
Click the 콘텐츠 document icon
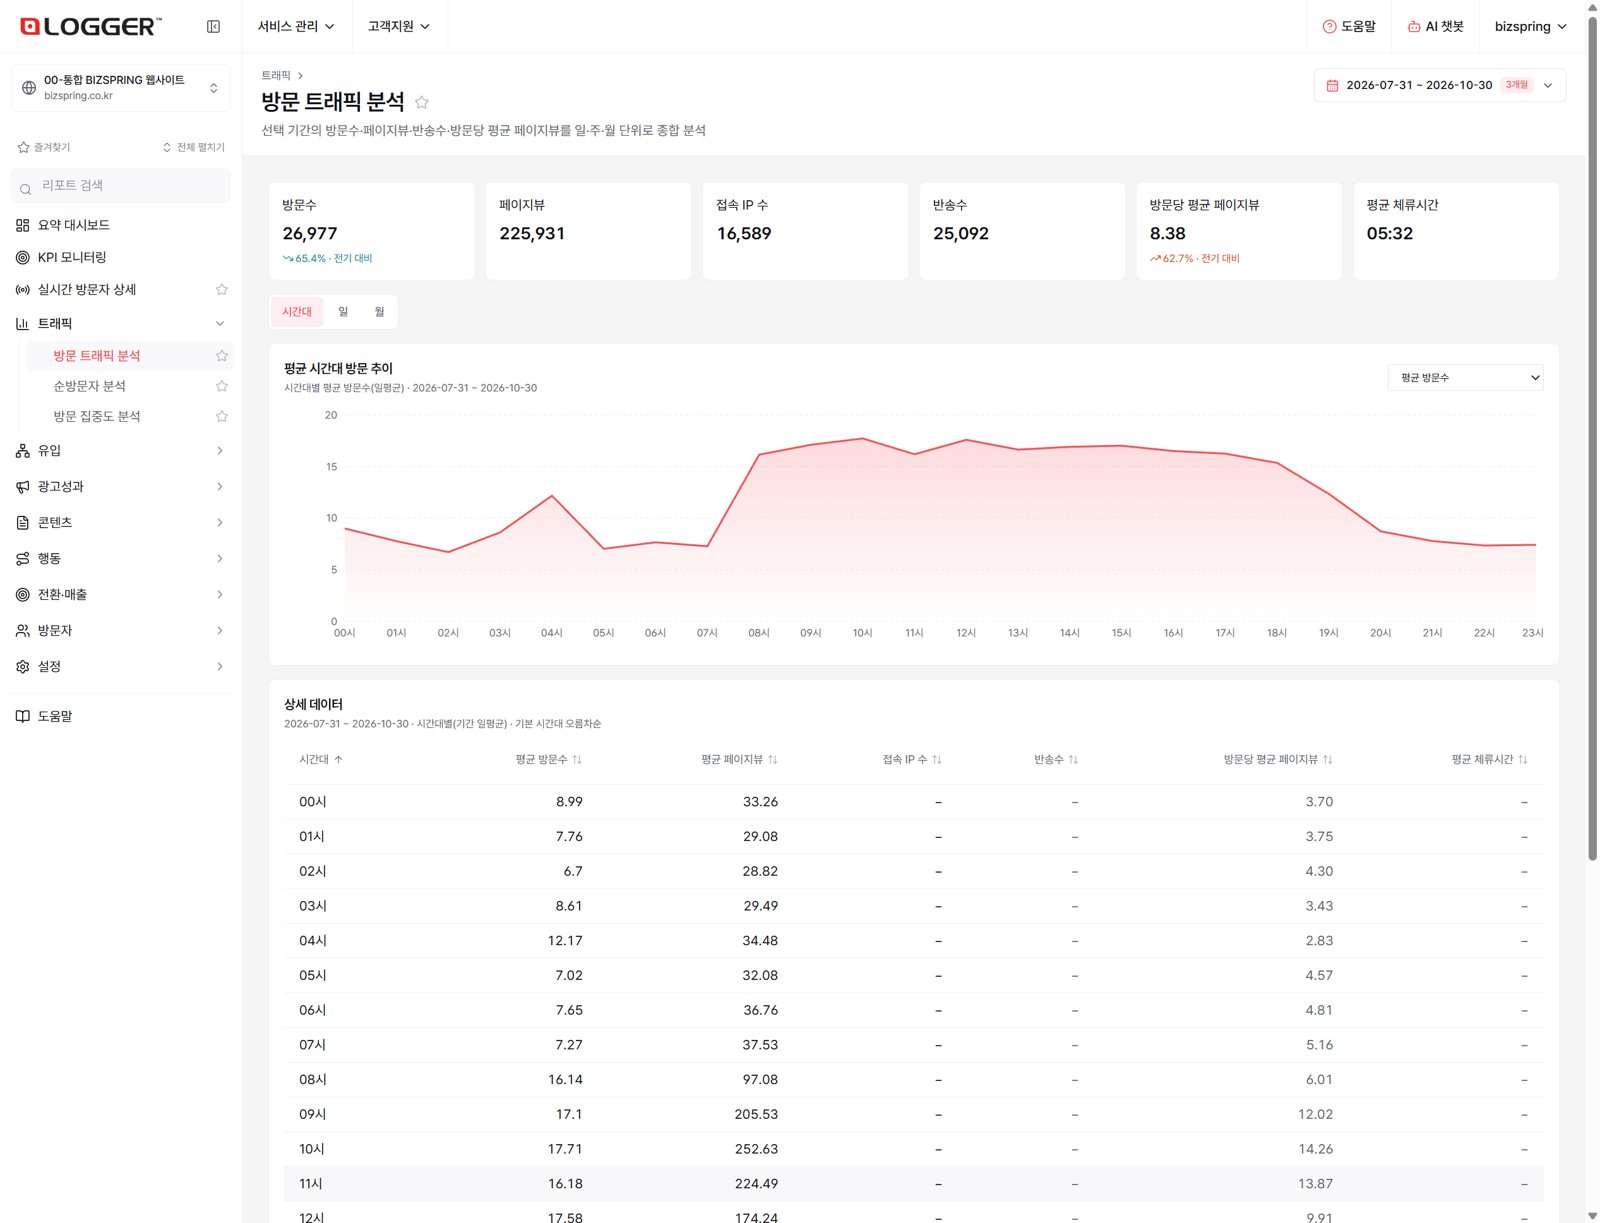(x=23, y=523)
